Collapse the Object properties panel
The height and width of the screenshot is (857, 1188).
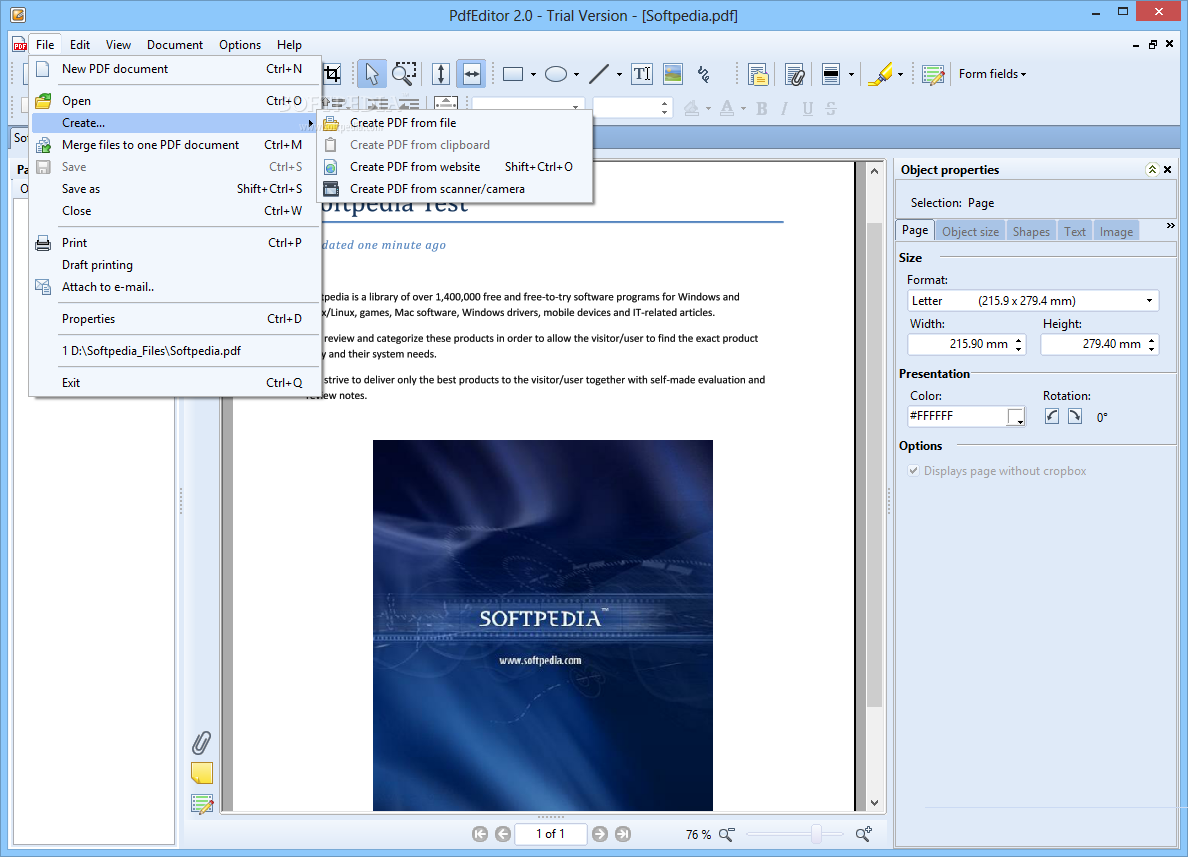pyautogui.click(x=1152, y=170)
